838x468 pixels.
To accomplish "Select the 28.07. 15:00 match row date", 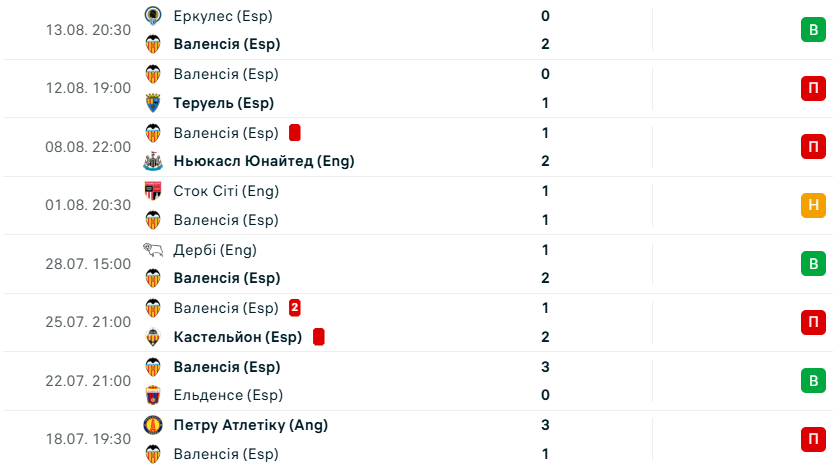I will tap(88, 264).
